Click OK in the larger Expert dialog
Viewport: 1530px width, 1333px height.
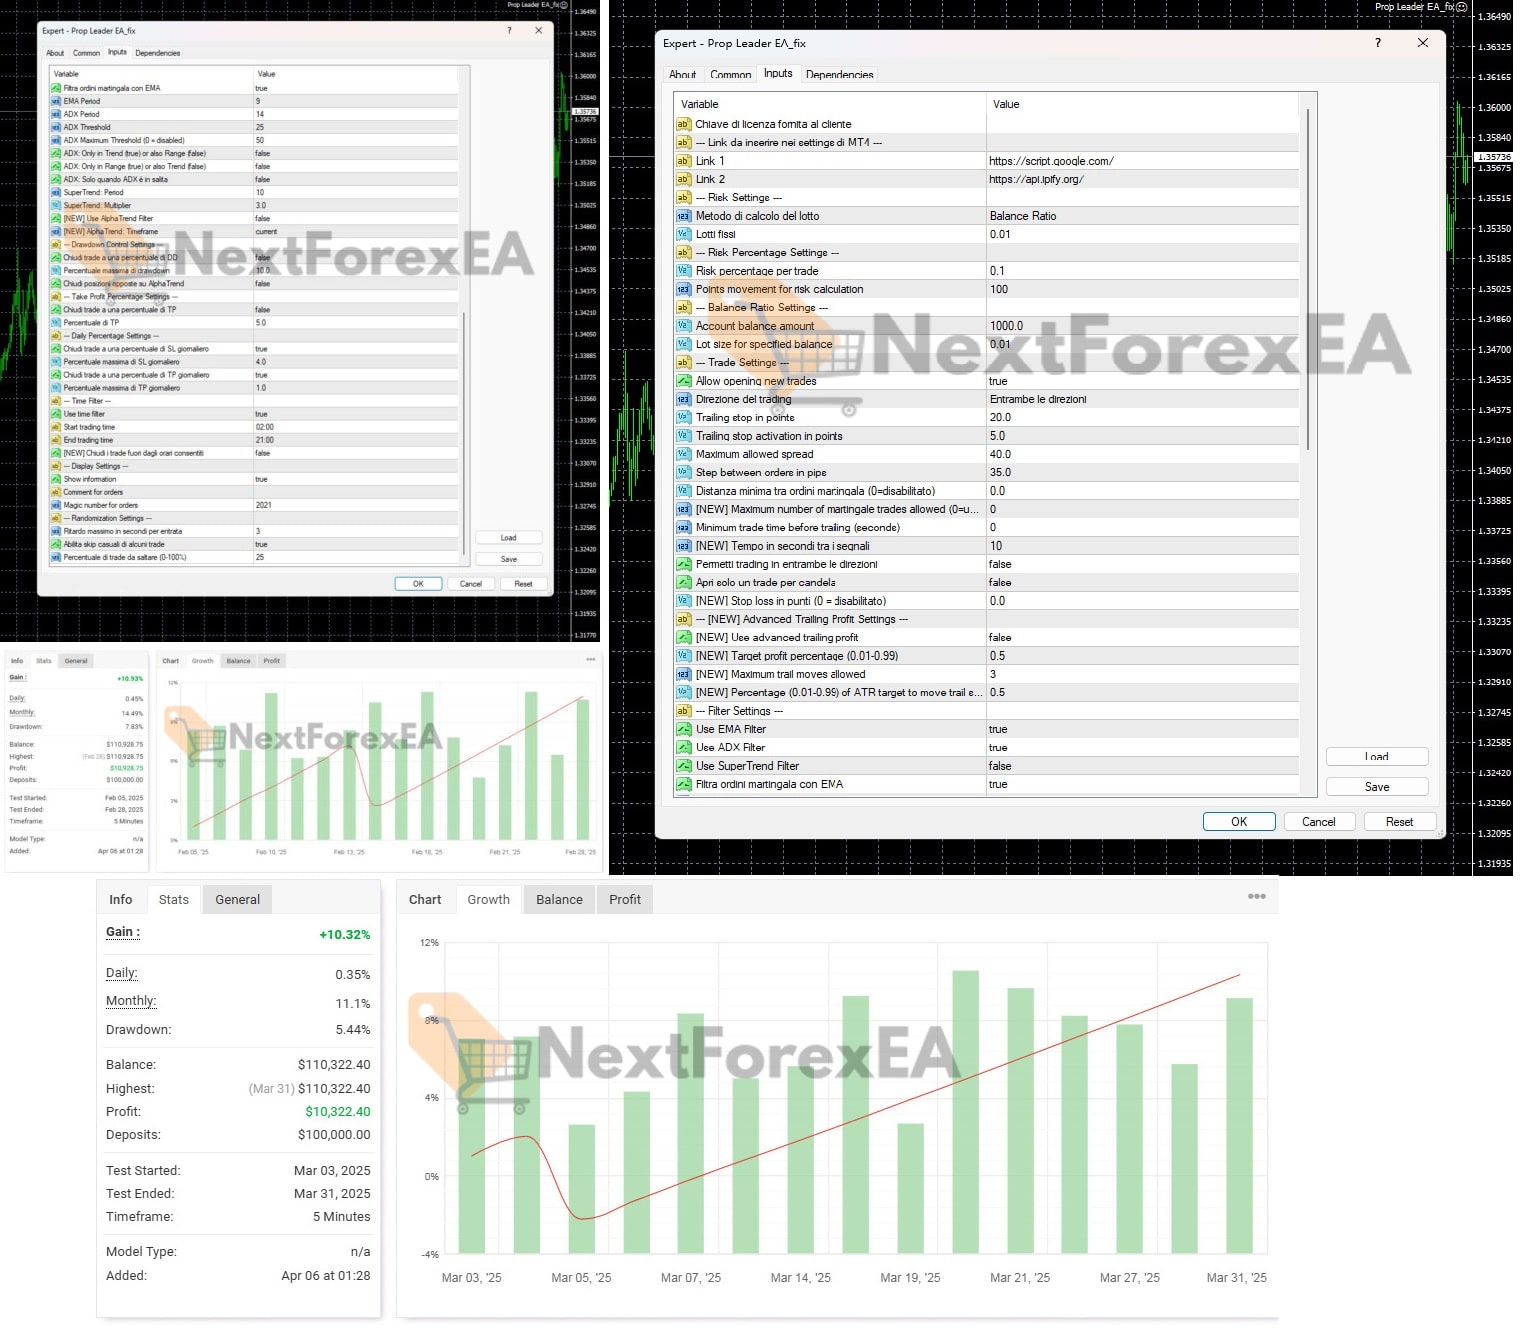click(x=1239, y=821)
